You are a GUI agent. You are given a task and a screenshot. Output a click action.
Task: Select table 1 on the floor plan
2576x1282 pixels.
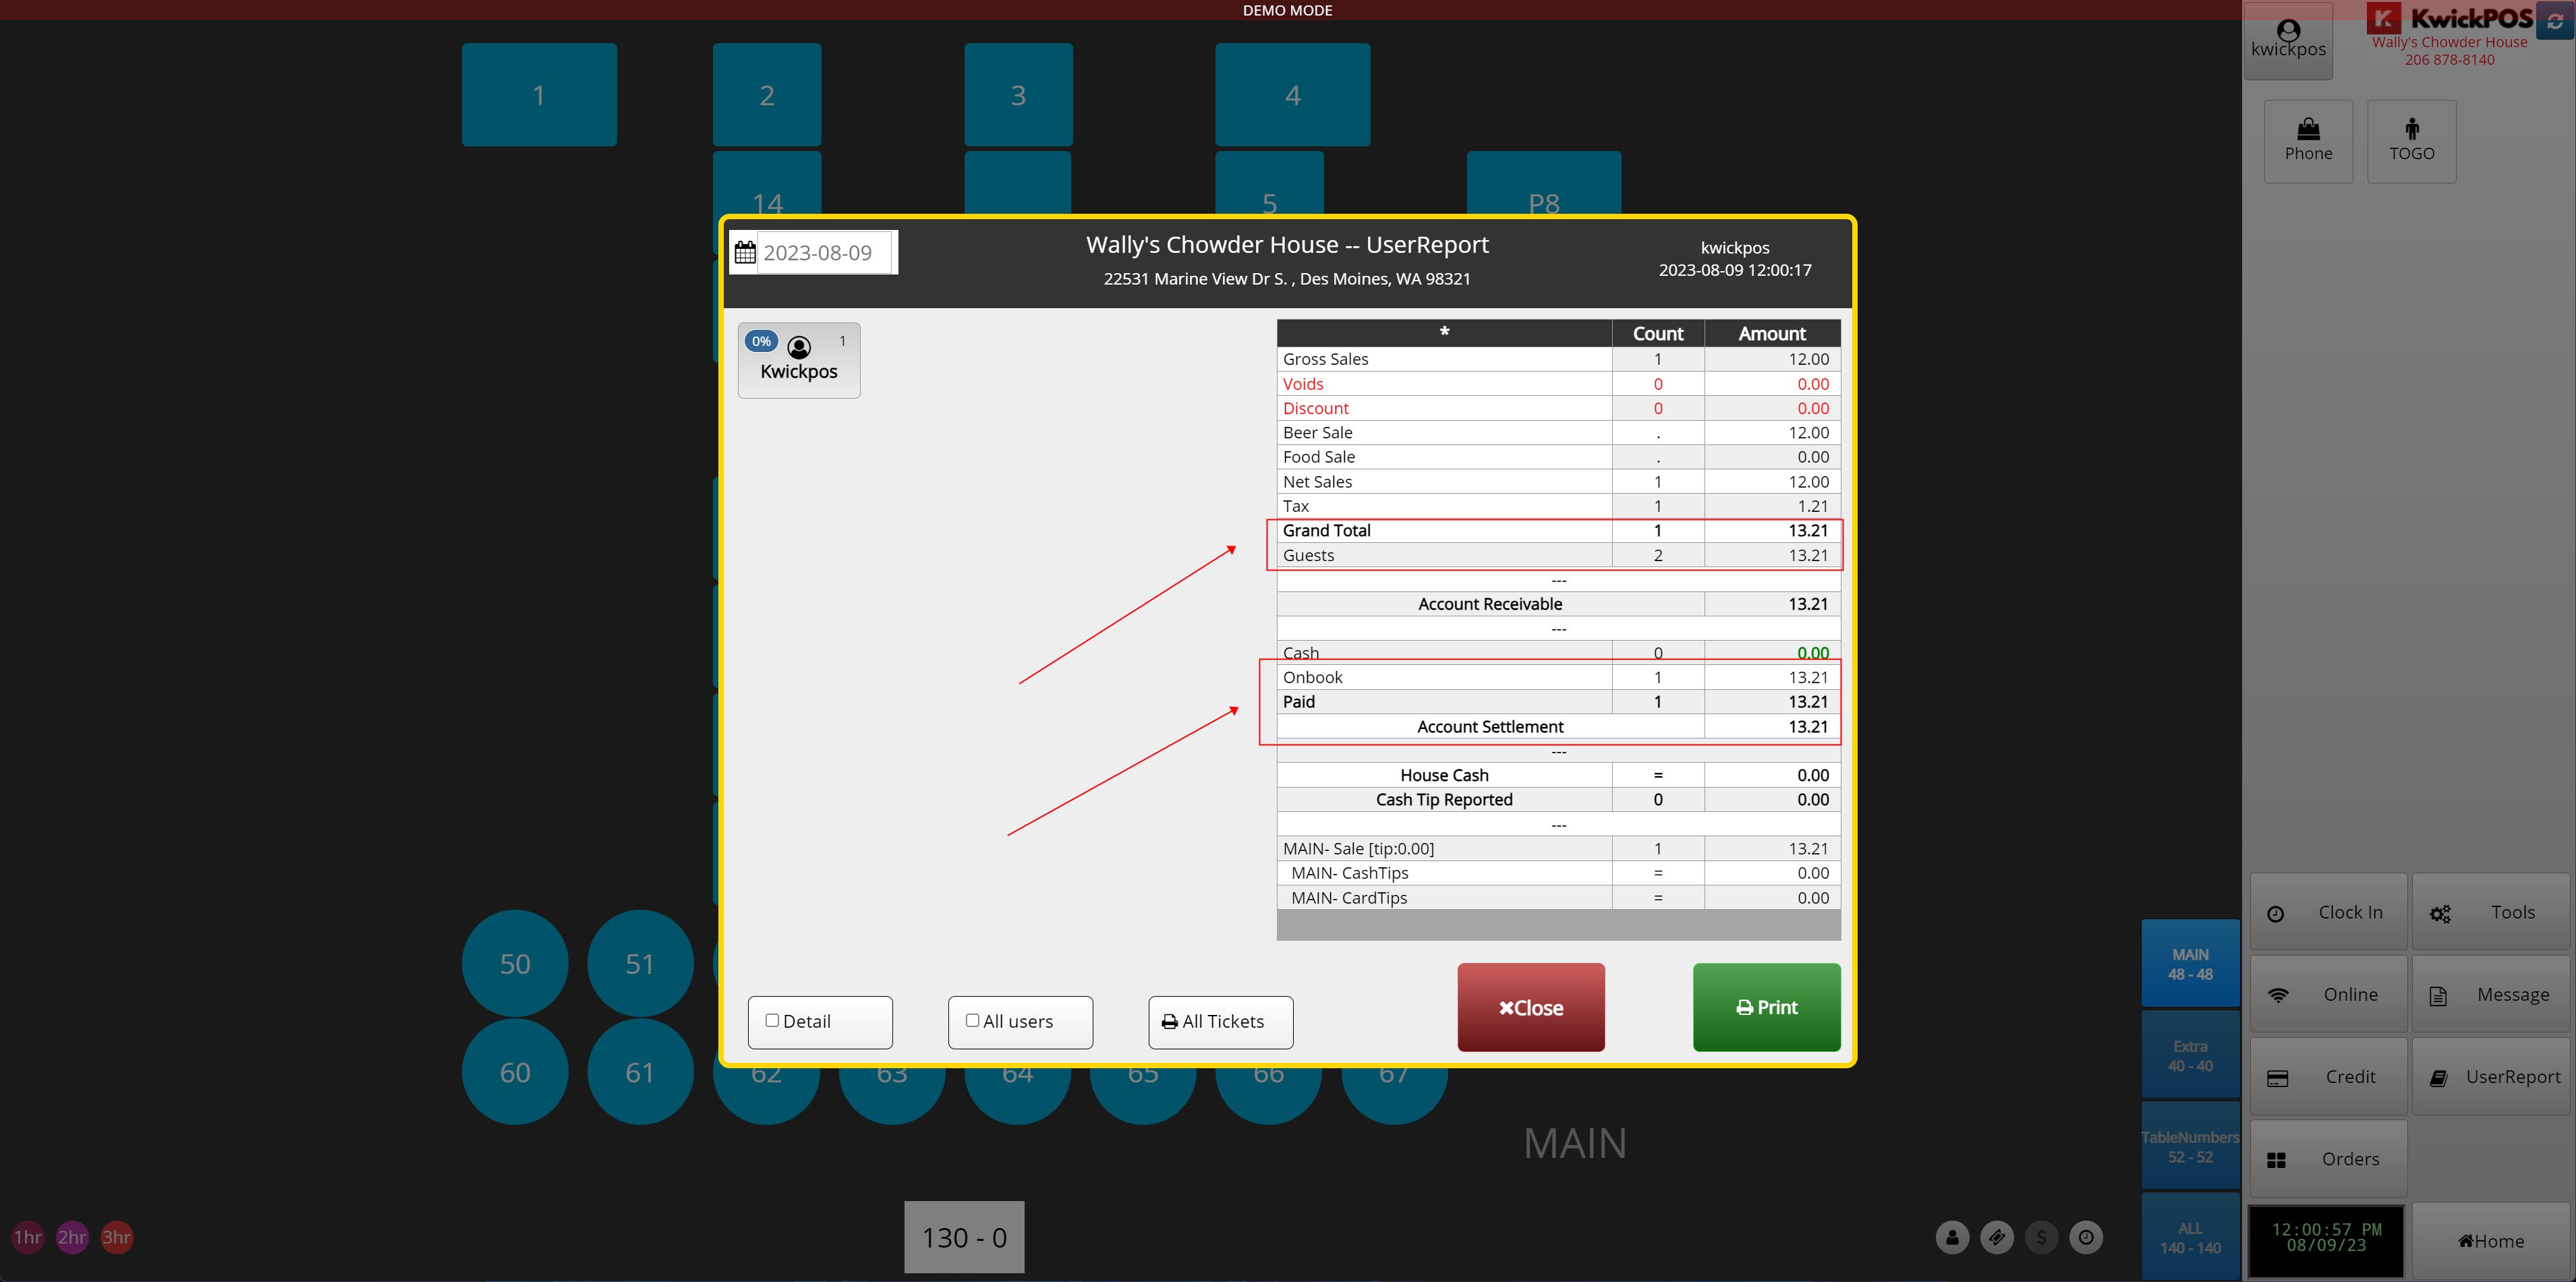click(539, 95)
